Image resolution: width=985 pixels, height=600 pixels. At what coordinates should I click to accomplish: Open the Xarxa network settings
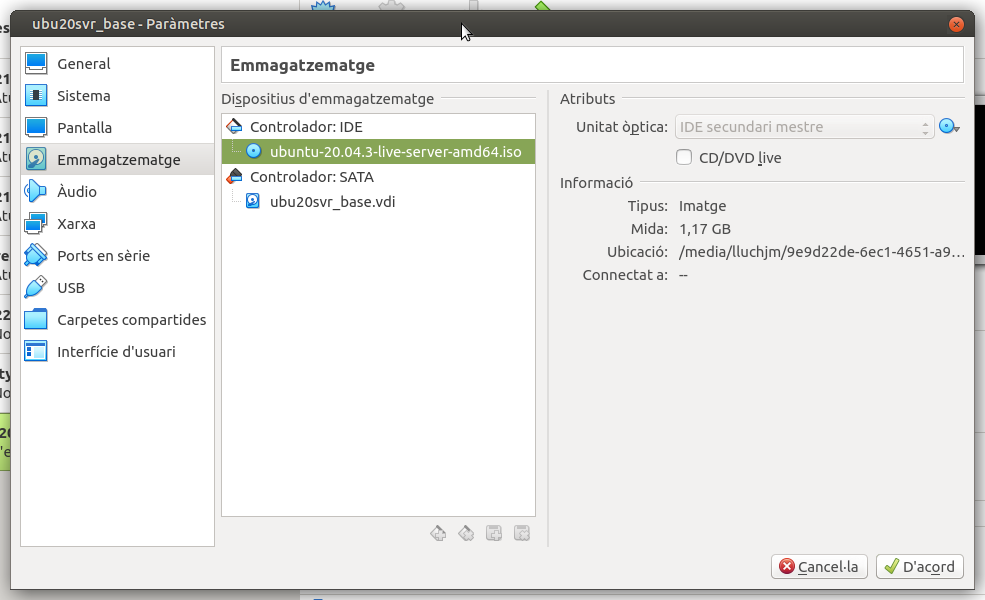76,224
